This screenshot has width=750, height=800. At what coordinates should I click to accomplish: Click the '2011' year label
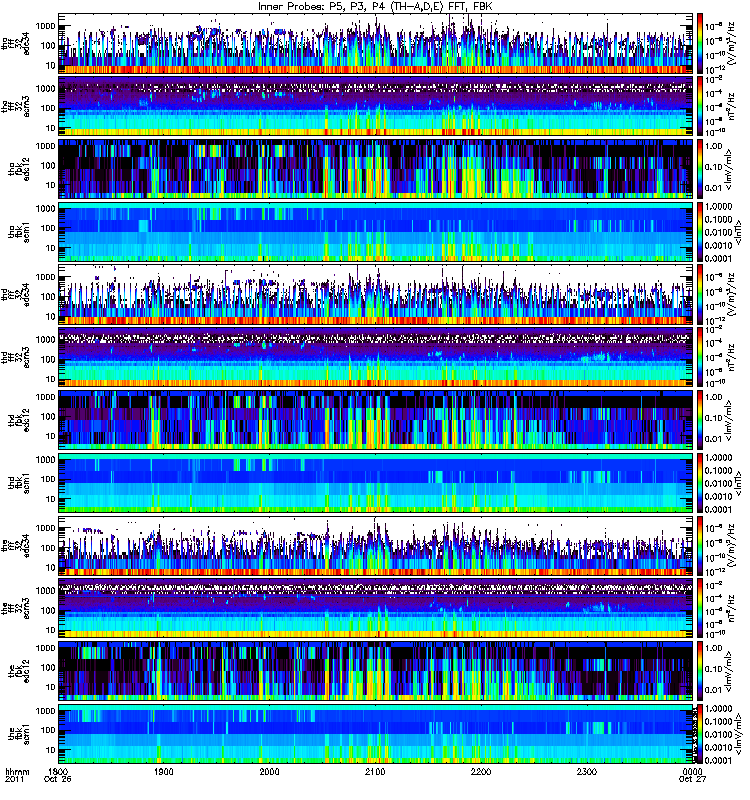pos(14,779)
